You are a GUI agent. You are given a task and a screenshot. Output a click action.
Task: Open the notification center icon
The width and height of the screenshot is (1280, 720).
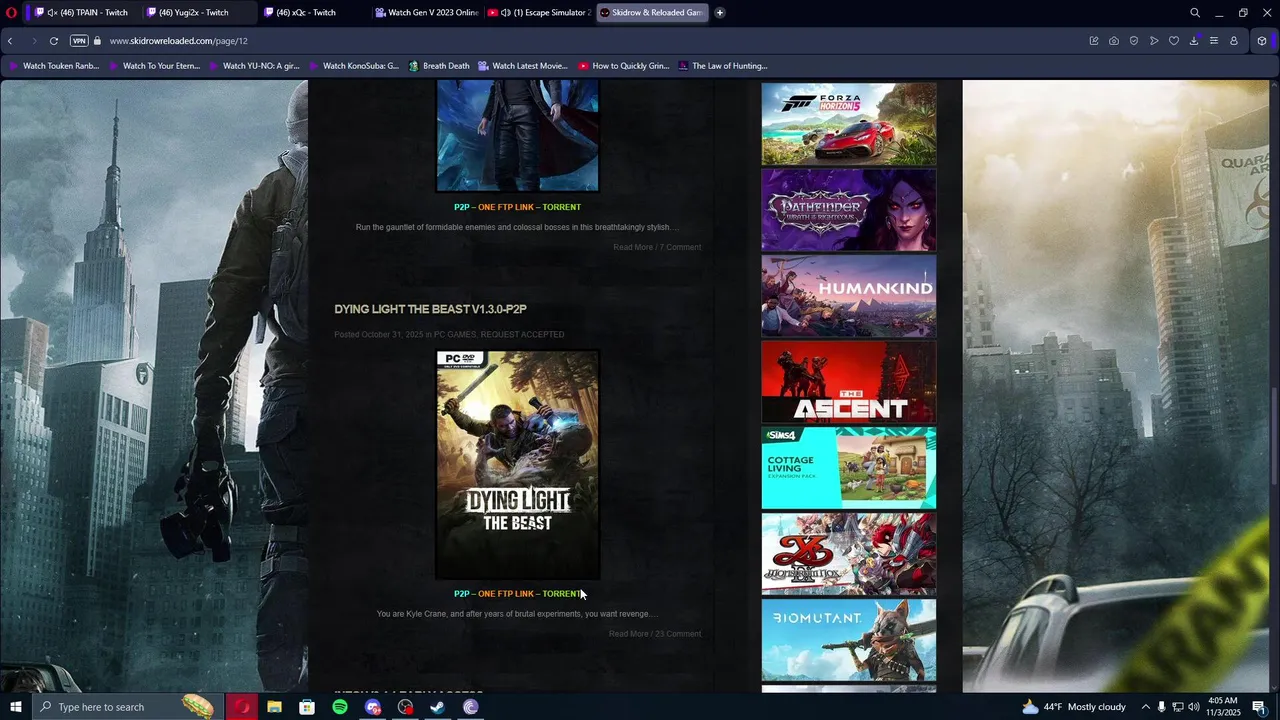[1259, 707]
